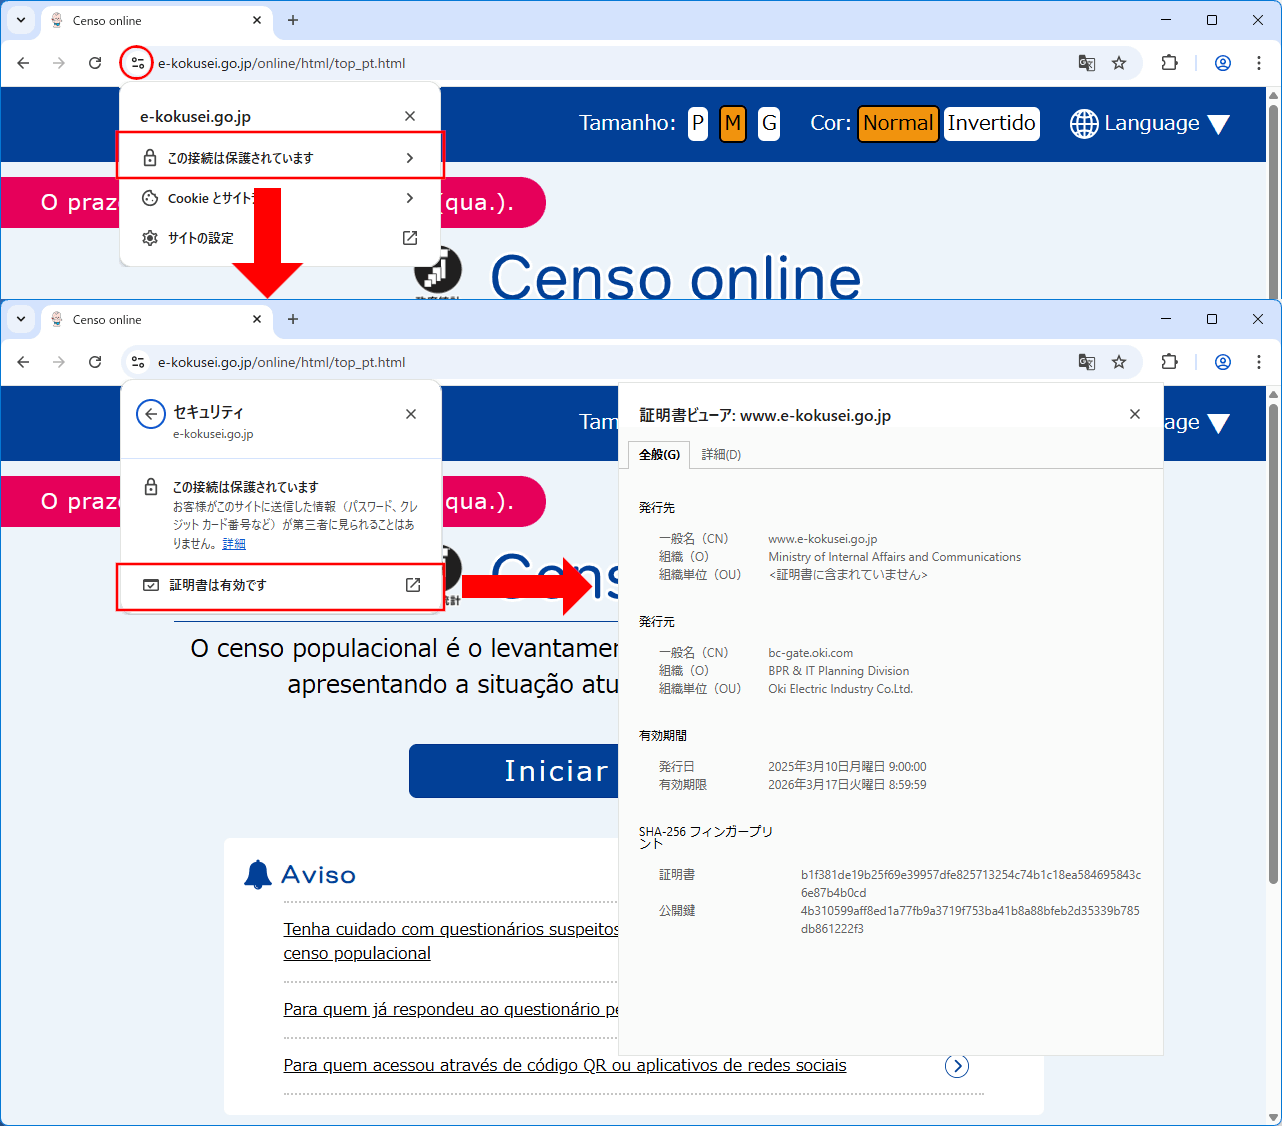Go back using the セキュリティ panel arrow
Screen dimensions: 1282x1126
pyautogui.click(x=151, y=414)
